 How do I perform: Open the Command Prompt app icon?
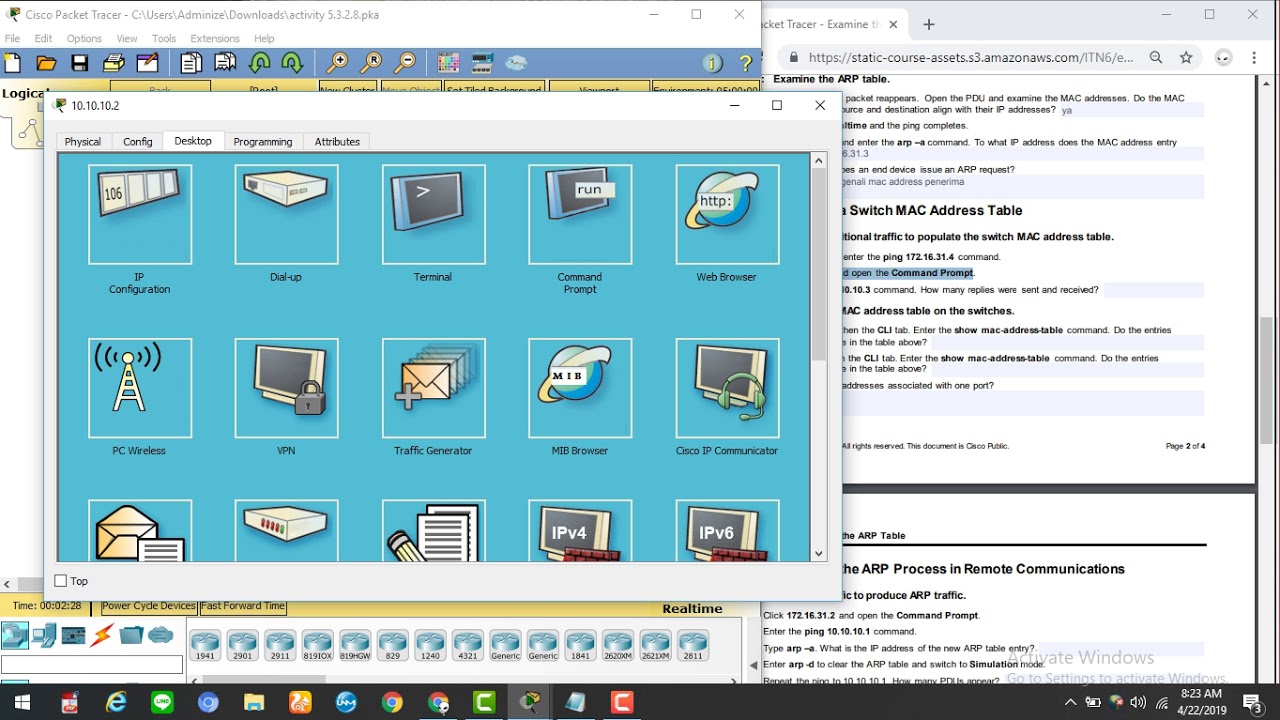(580, 215)
